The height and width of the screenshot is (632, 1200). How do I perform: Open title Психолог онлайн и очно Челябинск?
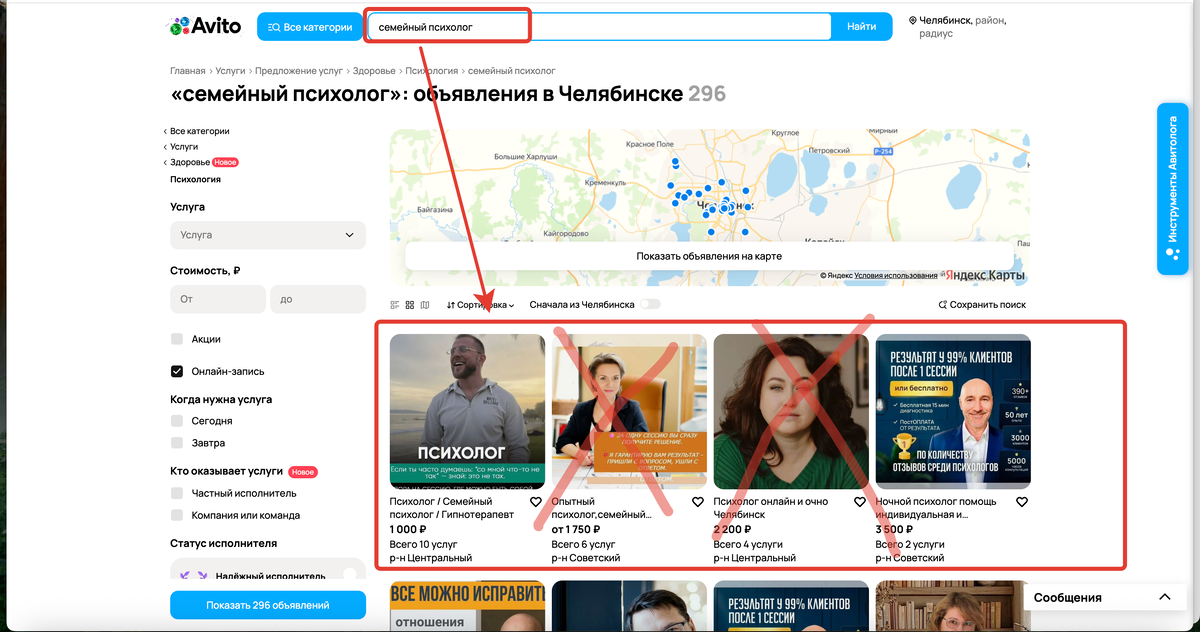click(x=769, y=508)
